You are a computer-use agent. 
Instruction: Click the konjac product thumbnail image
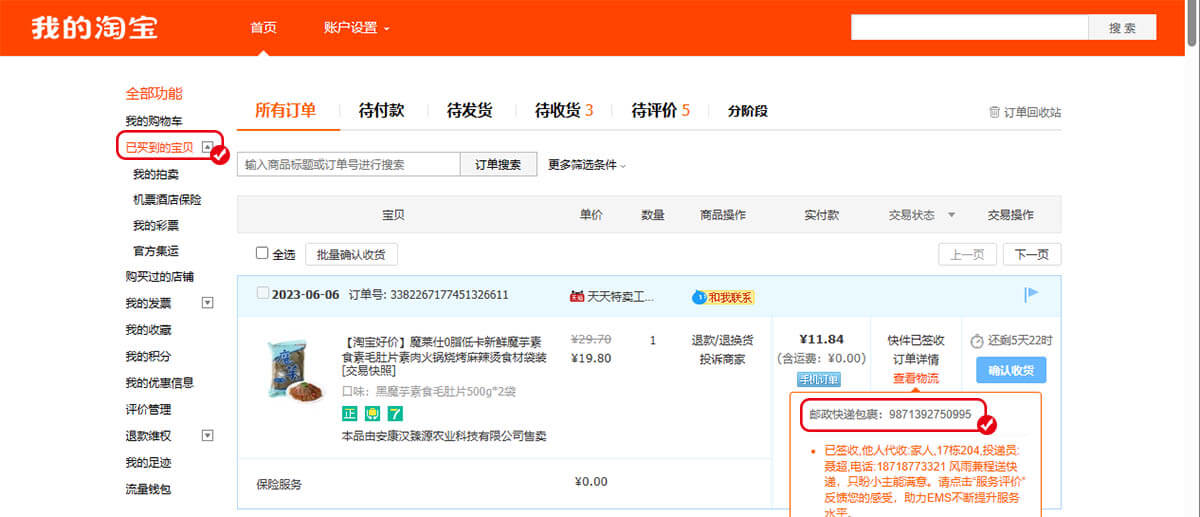[294, 372]
